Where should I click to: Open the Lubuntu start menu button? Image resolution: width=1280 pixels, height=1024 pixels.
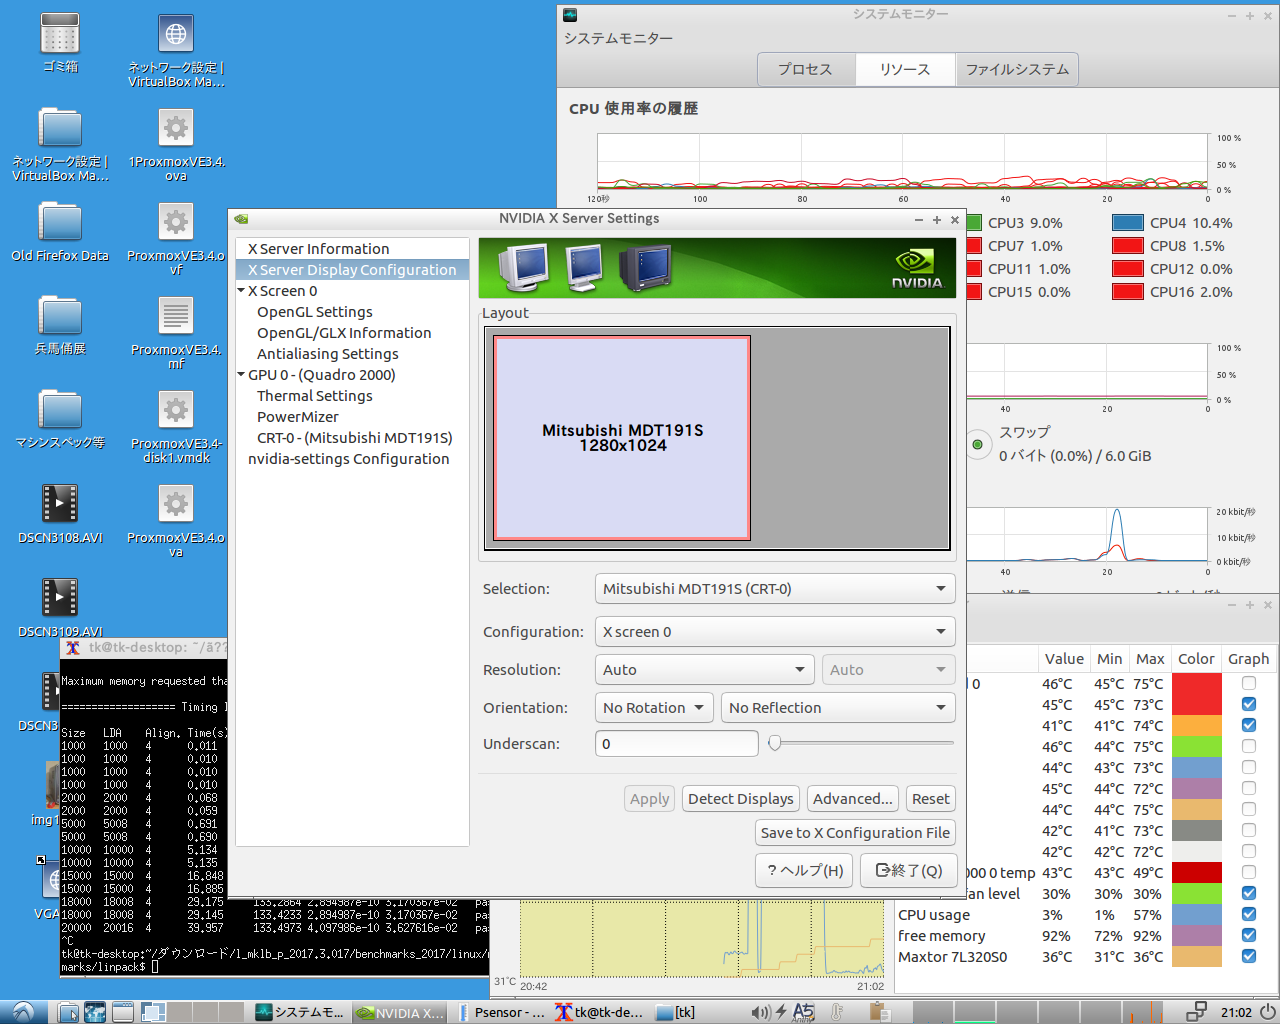[22, 1012]
